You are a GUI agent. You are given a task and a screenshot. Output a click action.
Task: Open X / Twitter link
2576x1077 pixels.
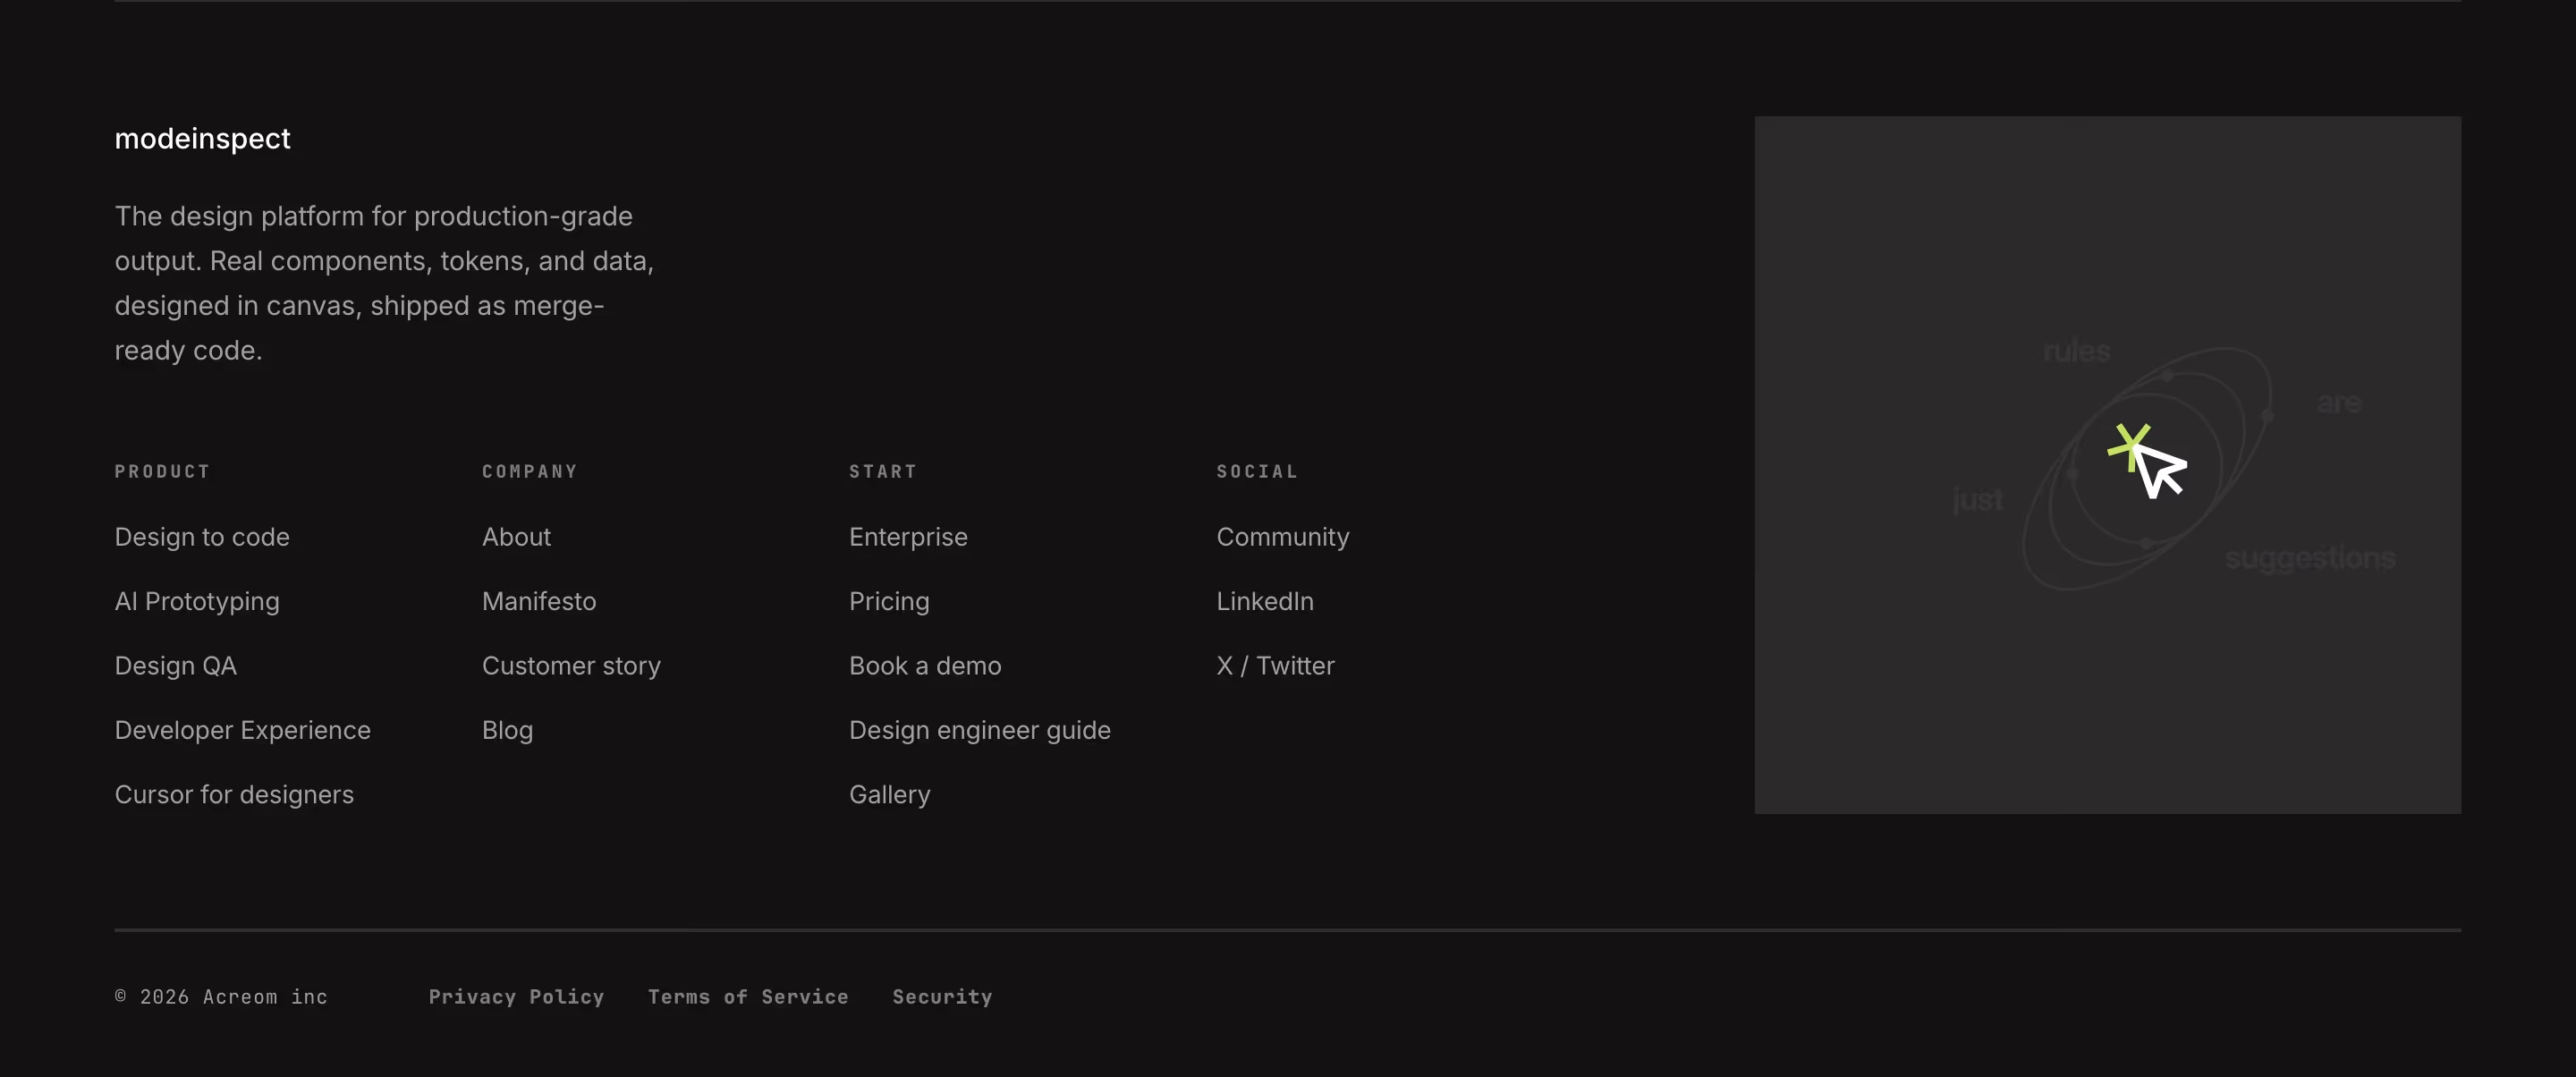point(1275,666)
